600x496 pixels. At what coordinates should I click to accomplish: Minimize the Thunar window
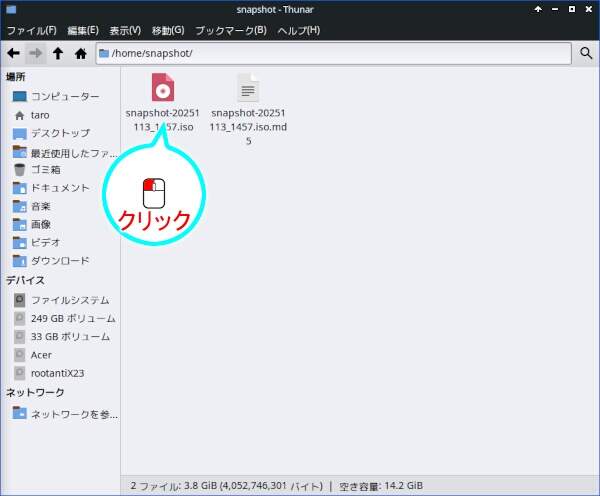[x=555, y=9]
